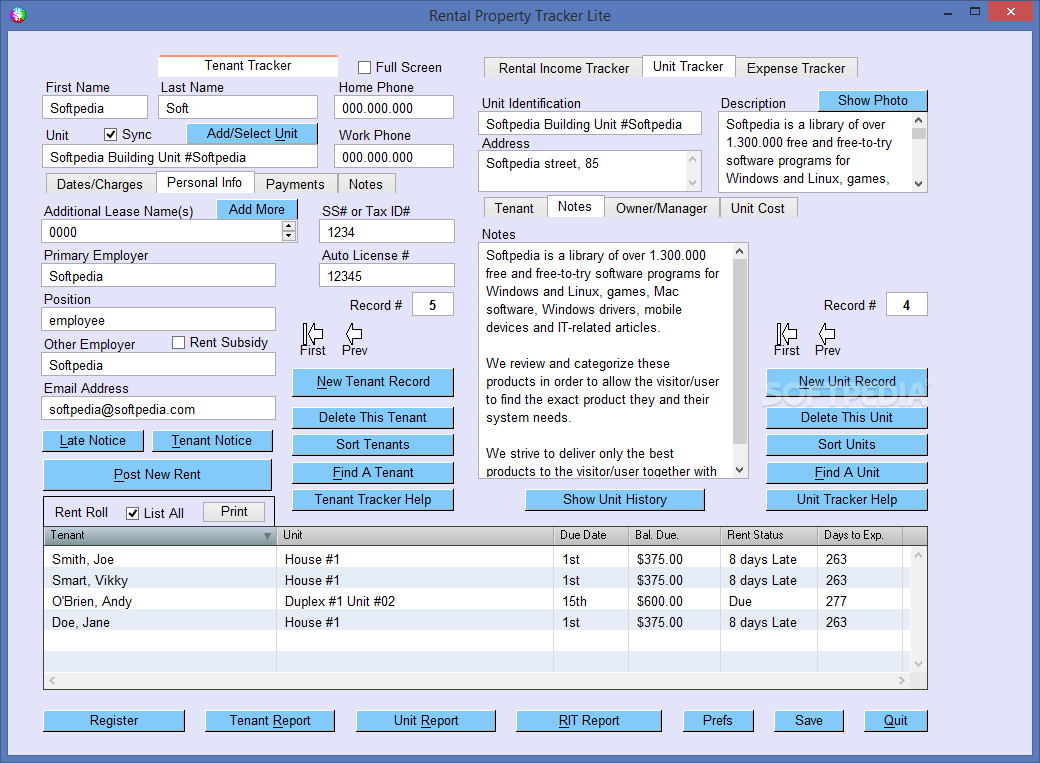Viewport: 1040px width, 763px height.
Task: Select the unit Notes sub-tab
Action: tap(575, 206)
